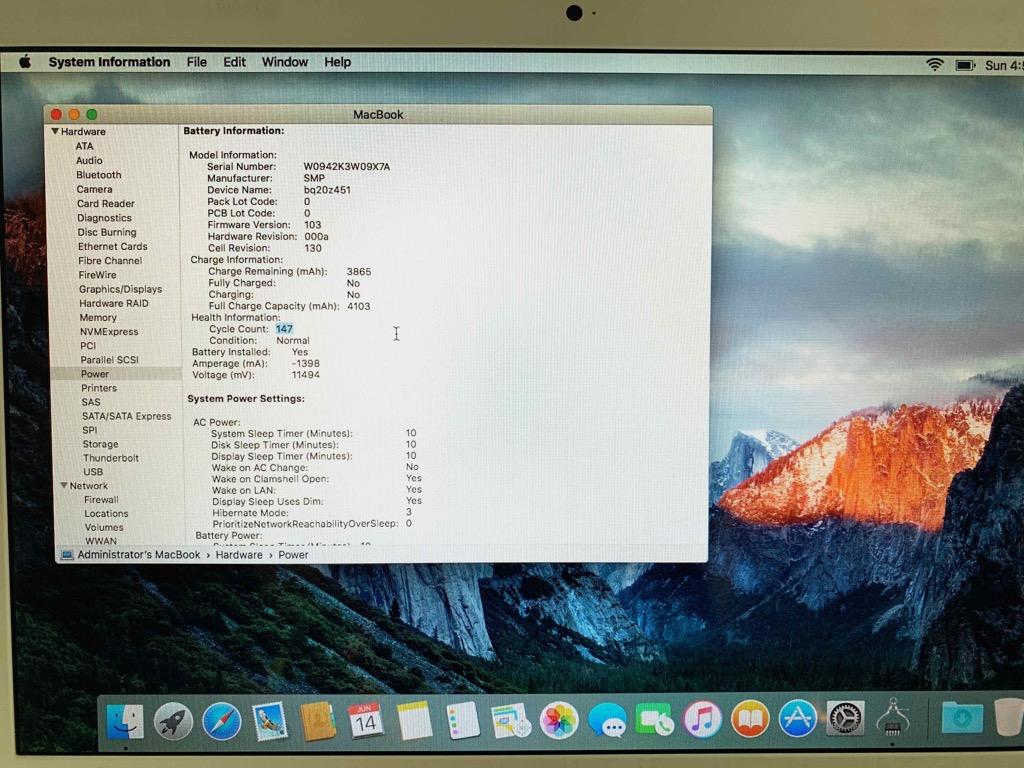
Task: Open the Window menu
Action: coord(284,62)
